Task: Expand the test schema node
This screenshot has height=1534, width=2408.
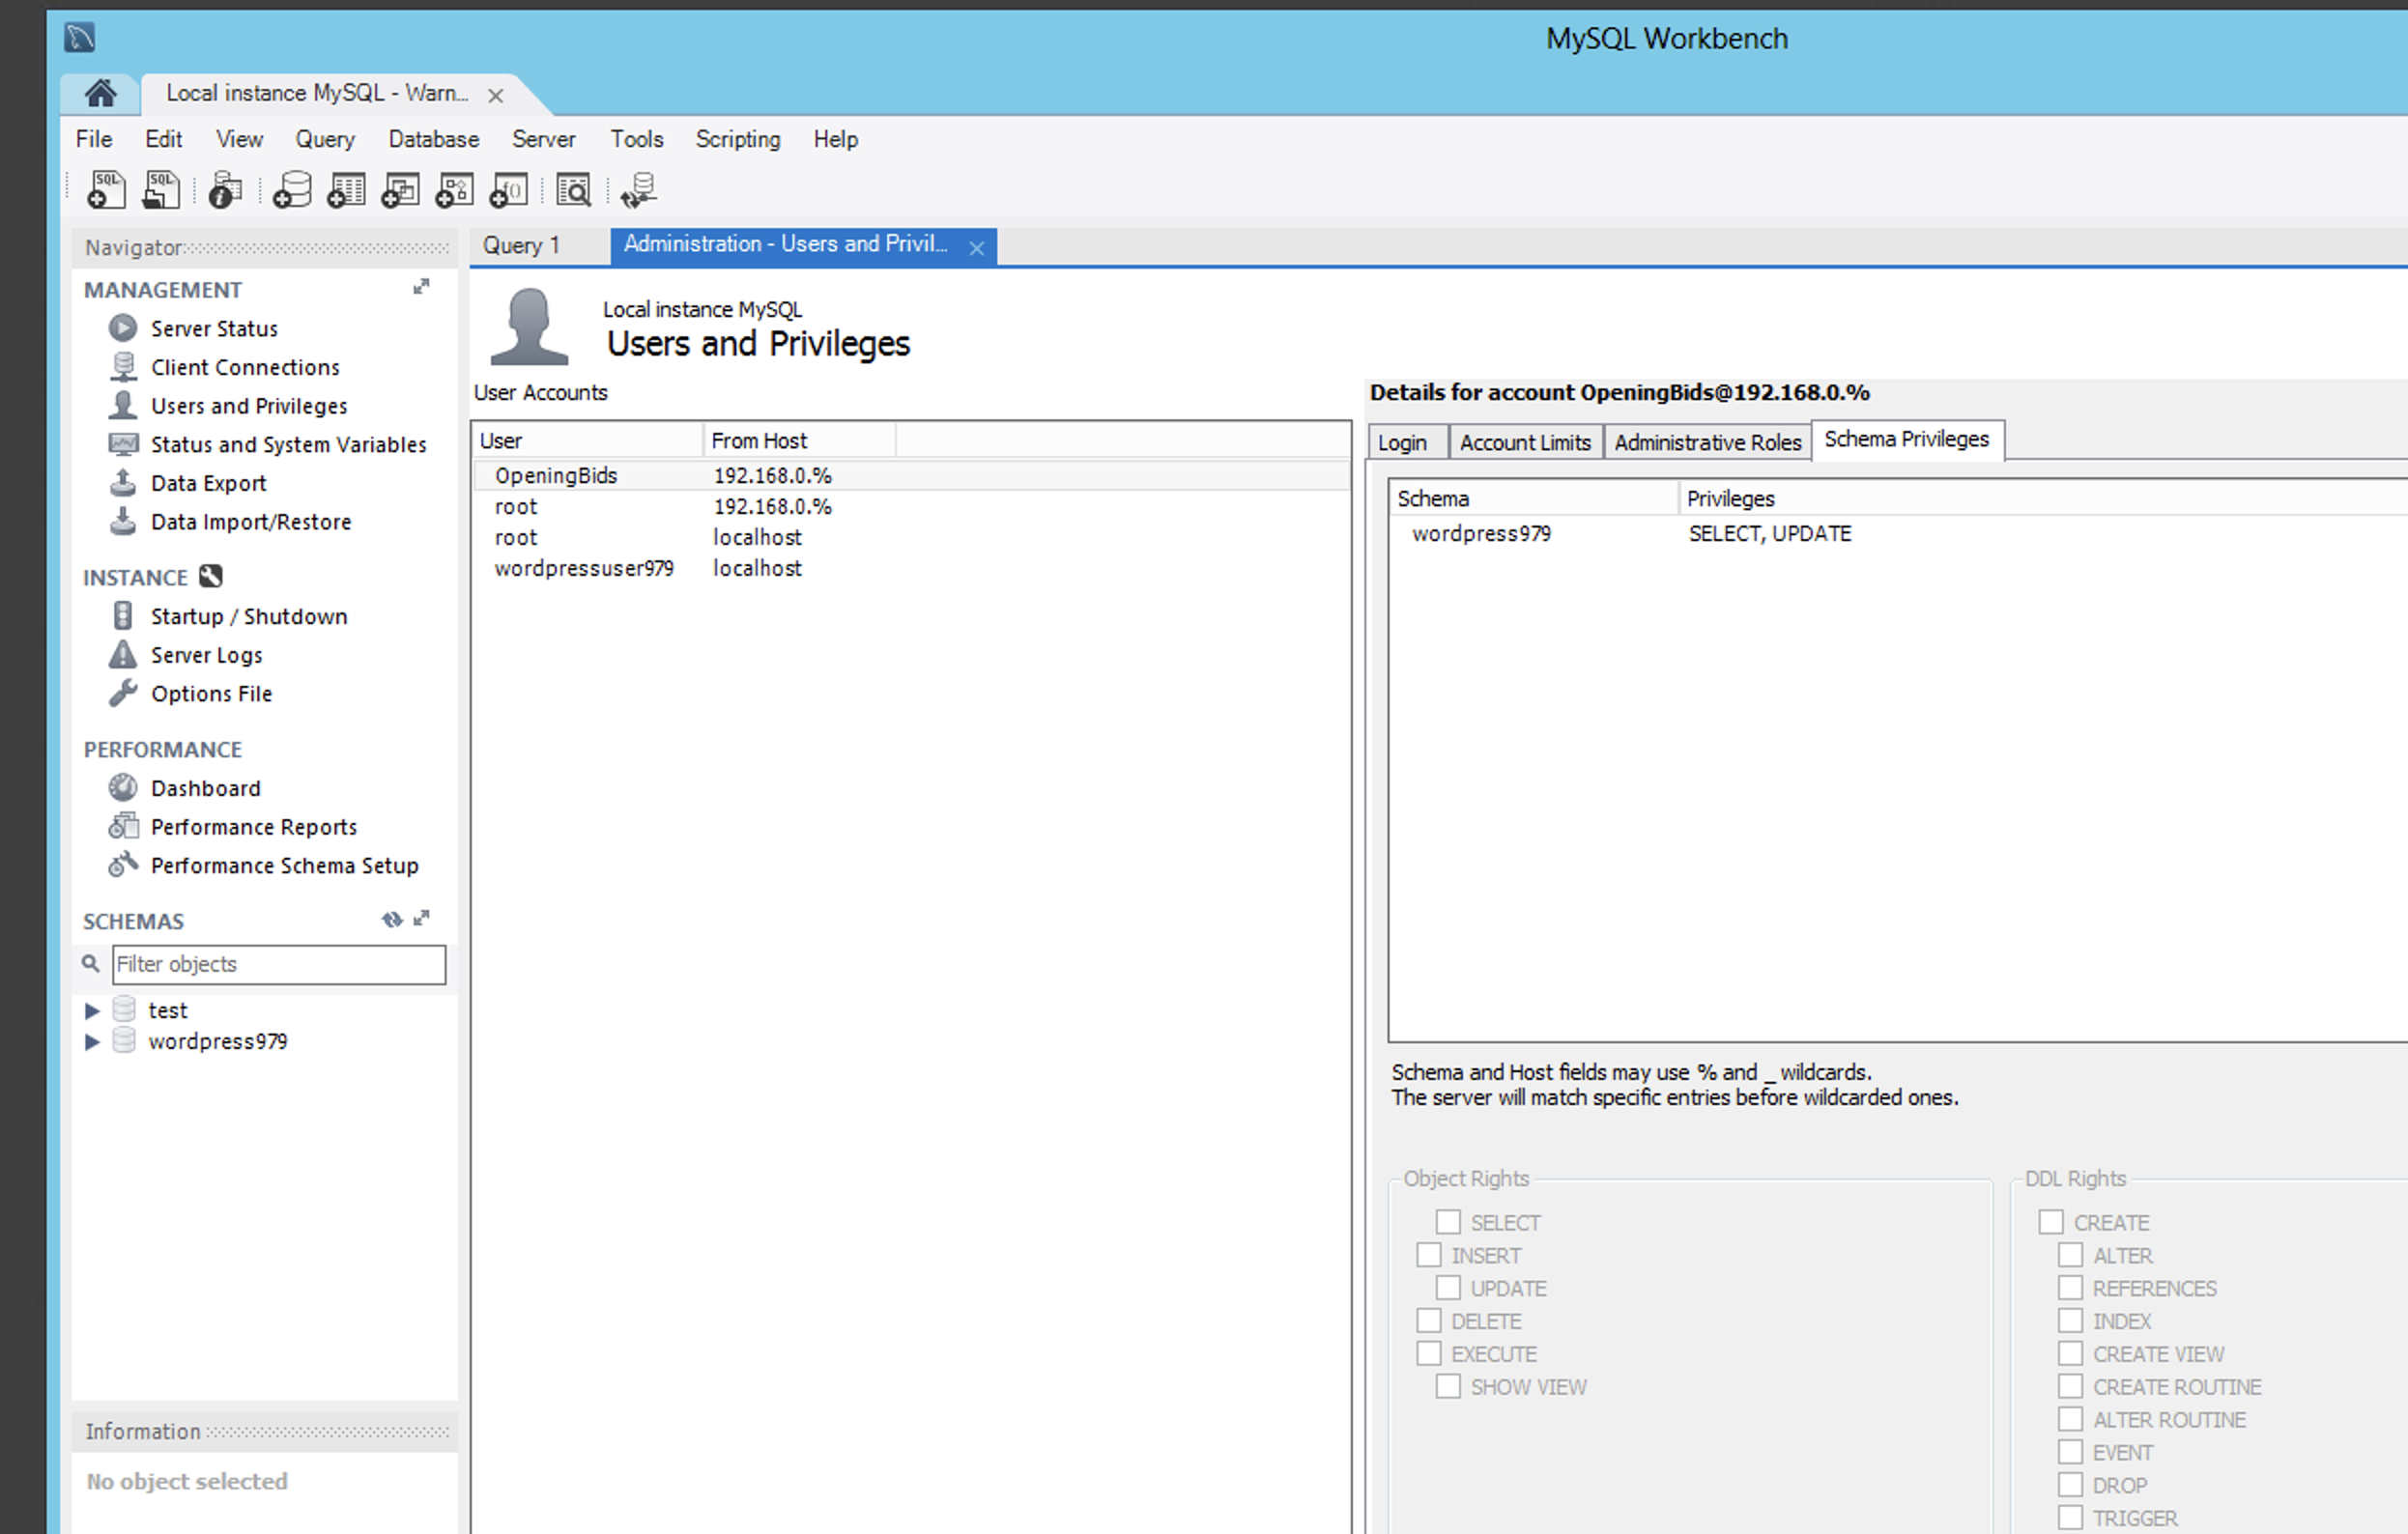Action: click(x=92, y=1011)
